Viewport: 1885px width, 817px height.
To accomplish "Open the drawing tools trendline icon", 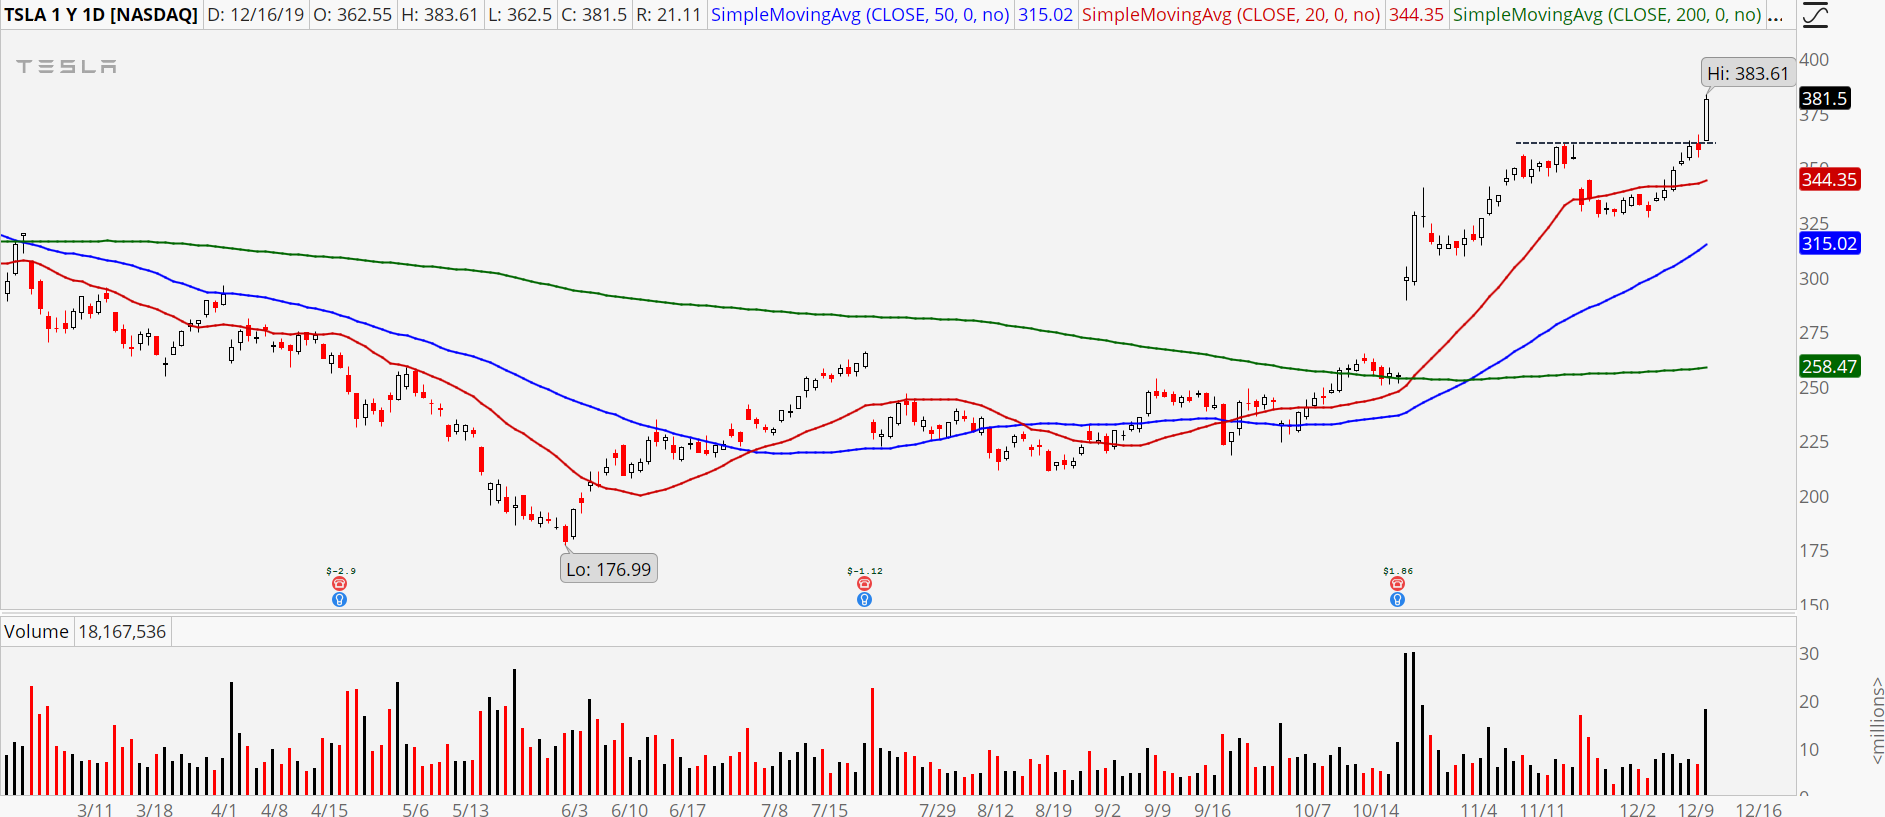I will (1814, 14).
